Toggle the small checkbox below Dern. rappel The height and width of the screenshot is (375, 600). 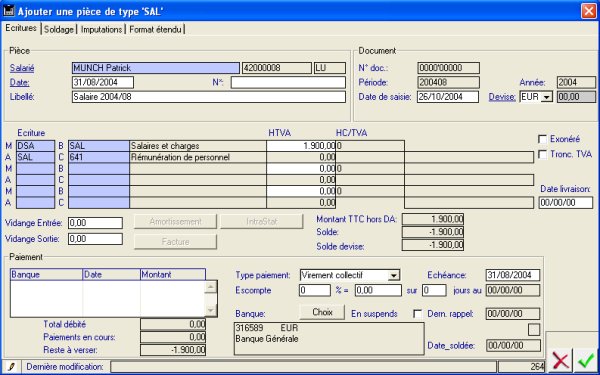(x=534, y=329)
